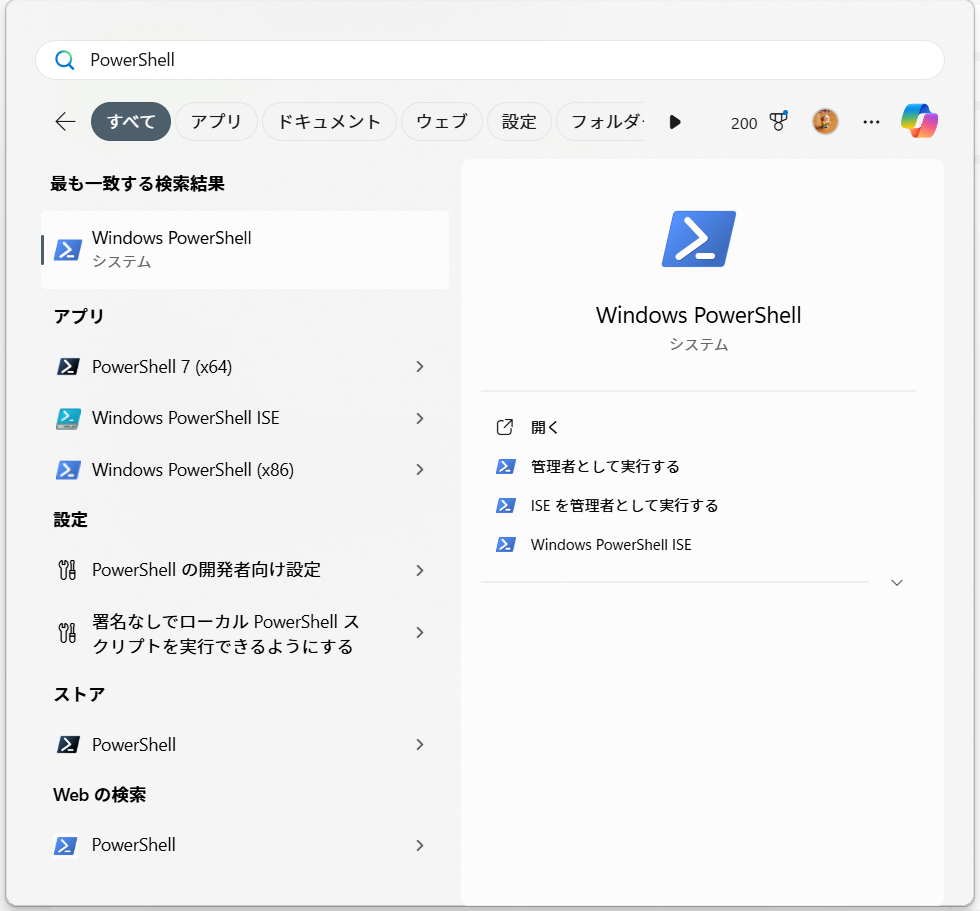Select PowerShell under Web の検索

point(131,845)
